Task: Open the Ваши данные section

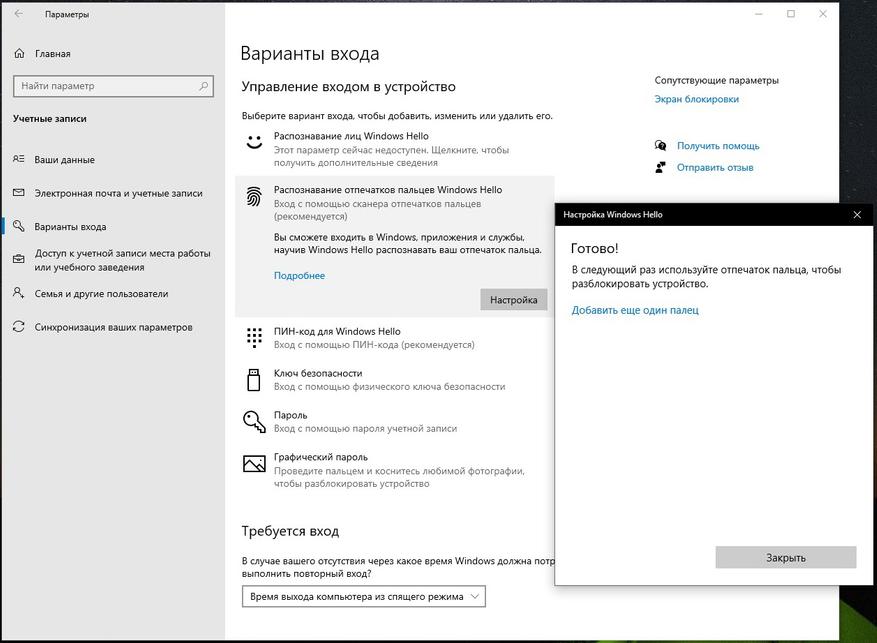Action: (x=64, y=159)
